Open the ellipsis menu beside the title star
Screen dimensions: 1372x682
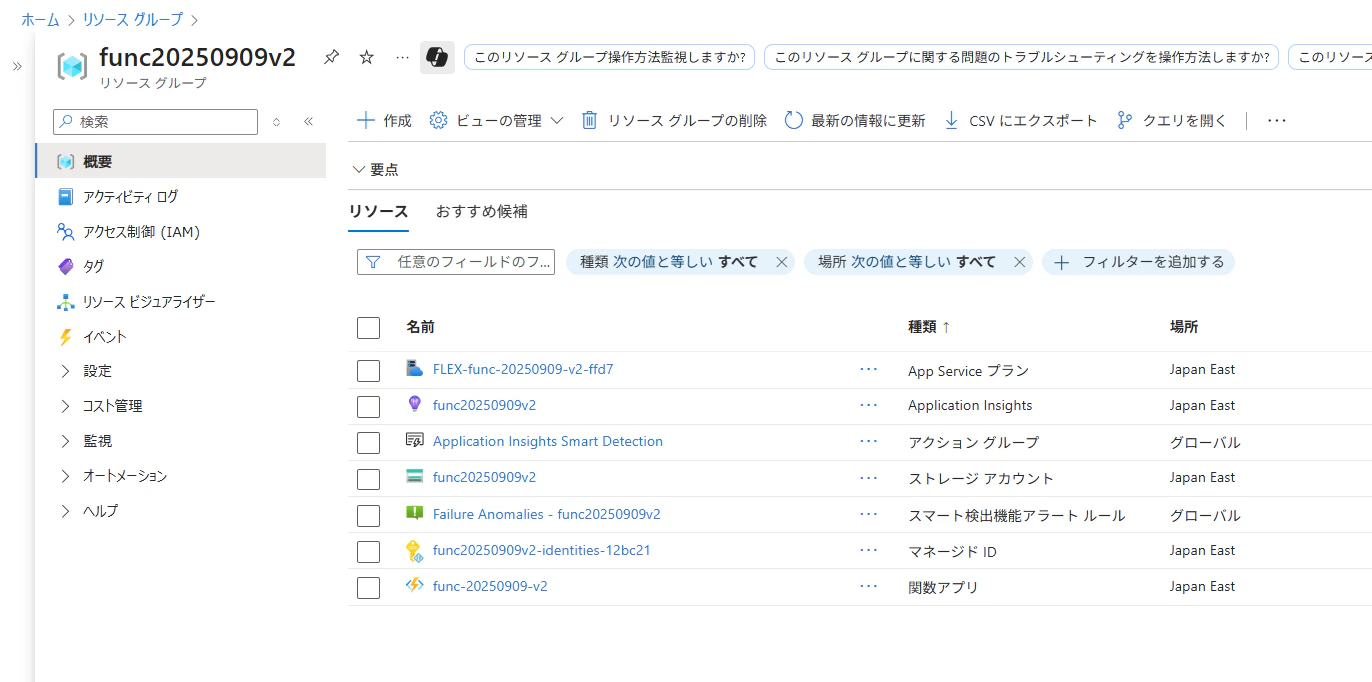402,58
